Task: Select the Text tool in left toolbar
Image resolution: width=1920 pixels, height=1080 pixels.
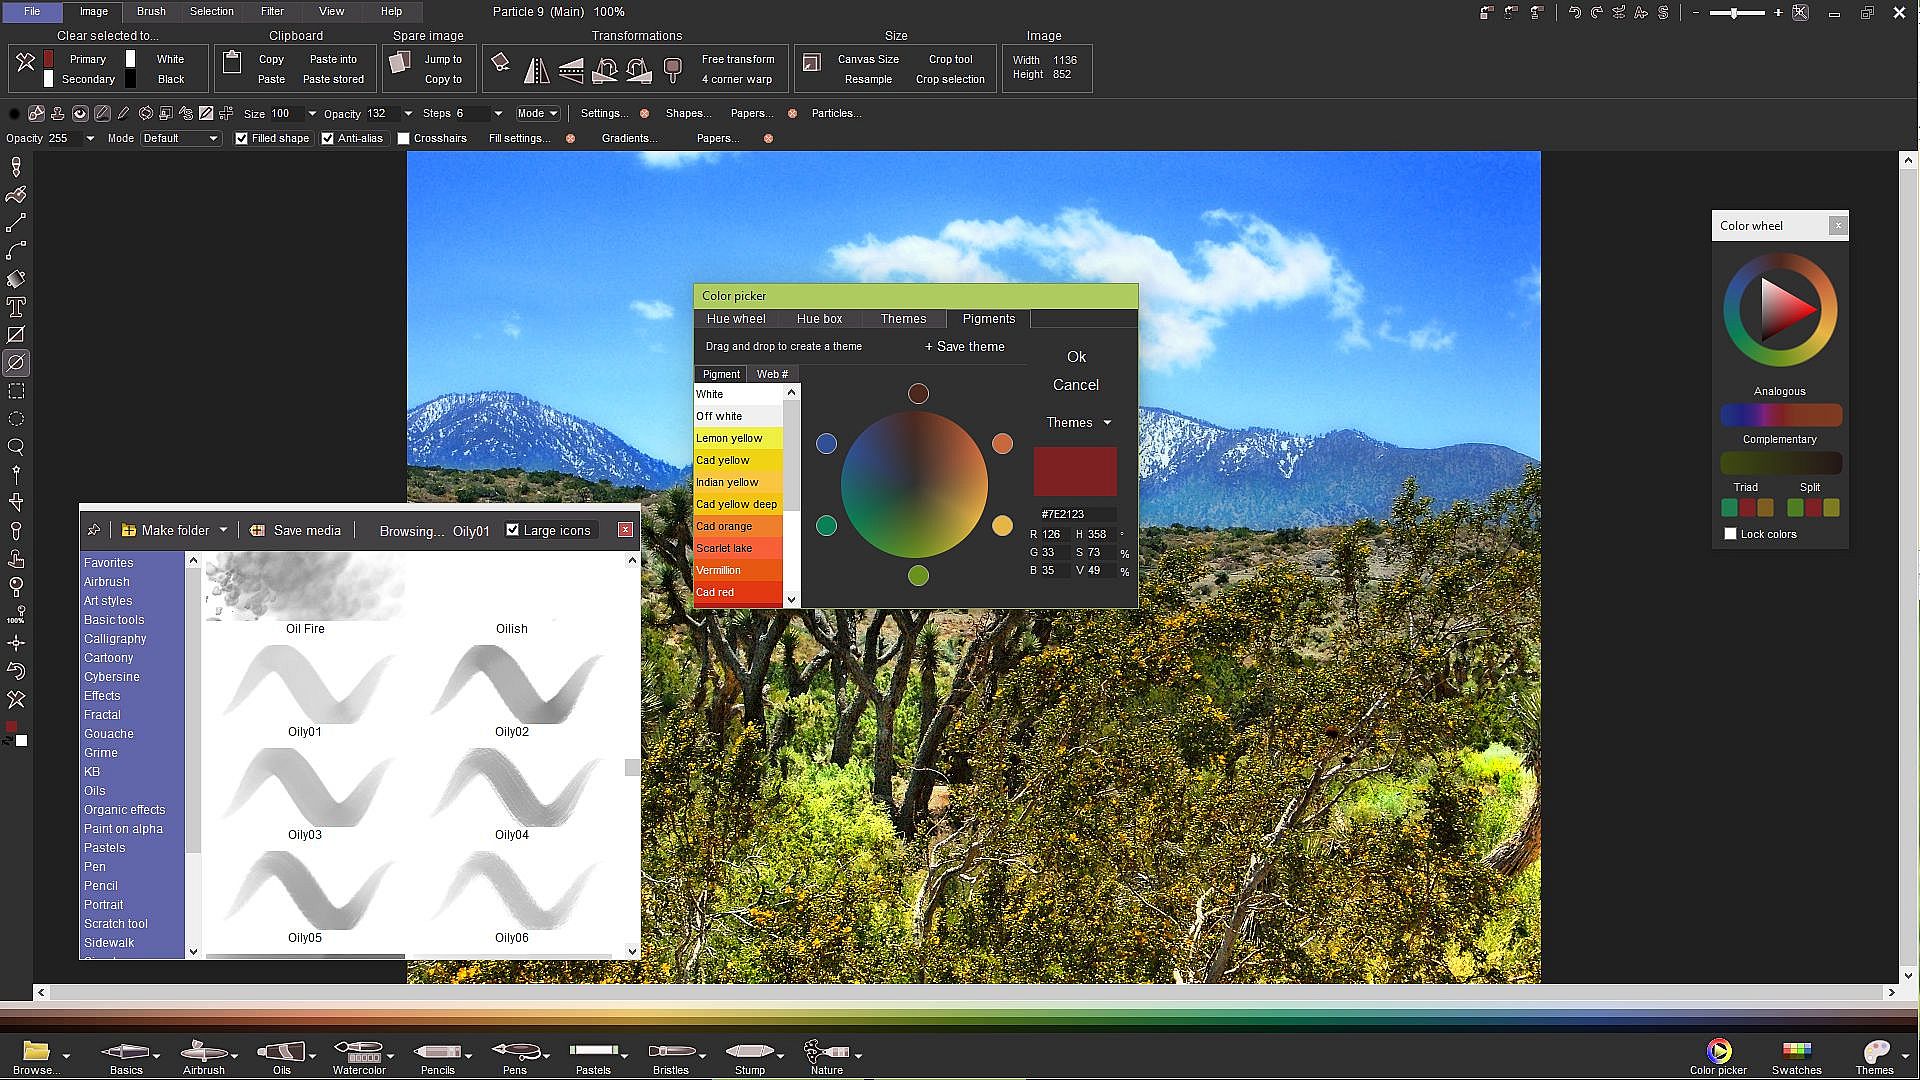Action: (16, 307)
